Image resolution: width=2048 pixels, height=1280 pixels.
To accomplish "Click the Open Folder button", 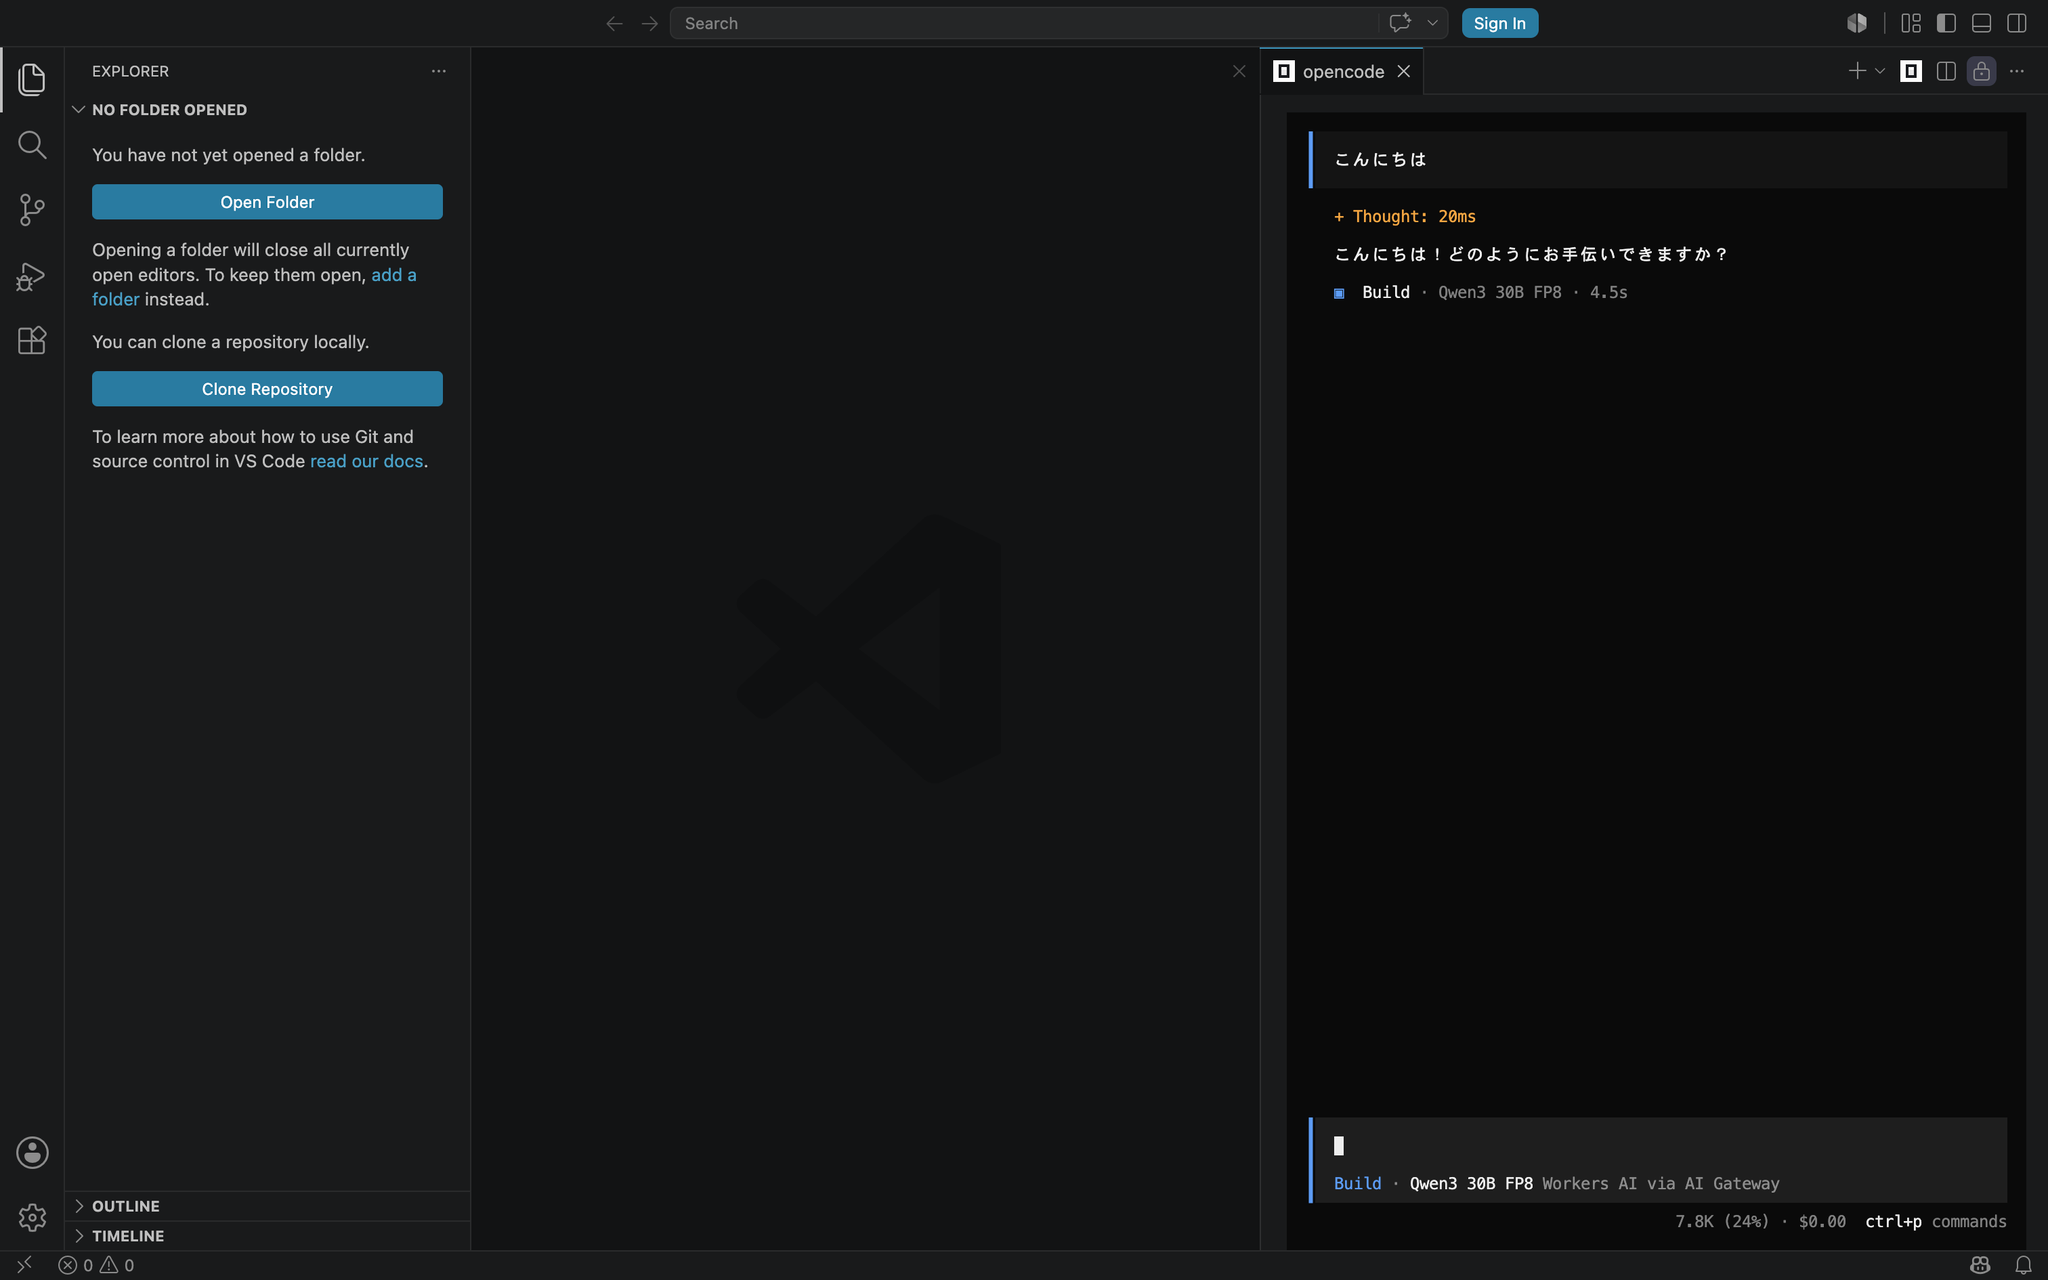I will coord(267,202).
